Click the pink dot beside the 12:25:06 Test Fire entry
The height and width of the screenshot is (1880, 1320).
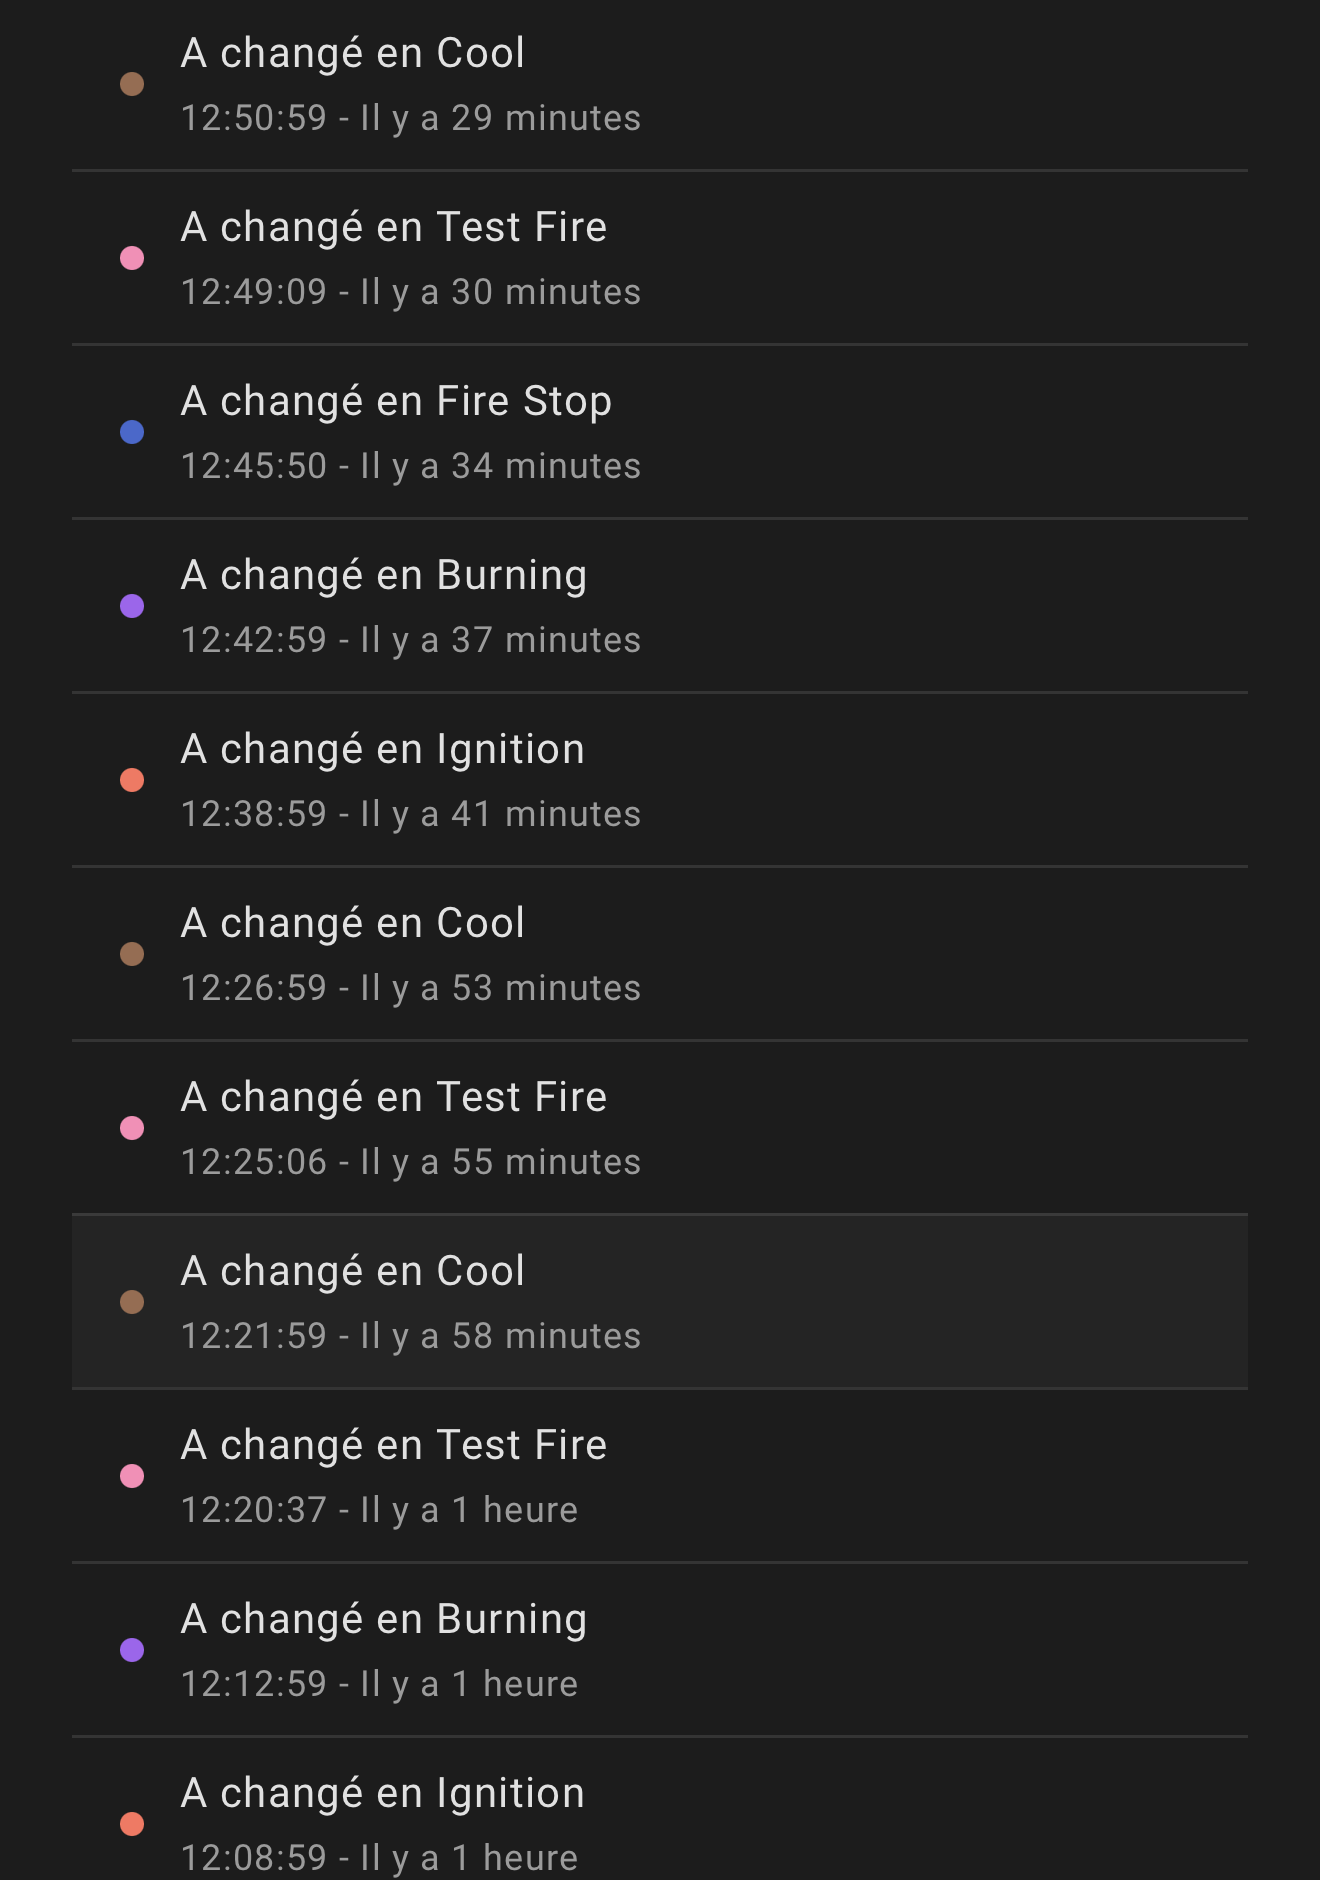click(132, 1128)
